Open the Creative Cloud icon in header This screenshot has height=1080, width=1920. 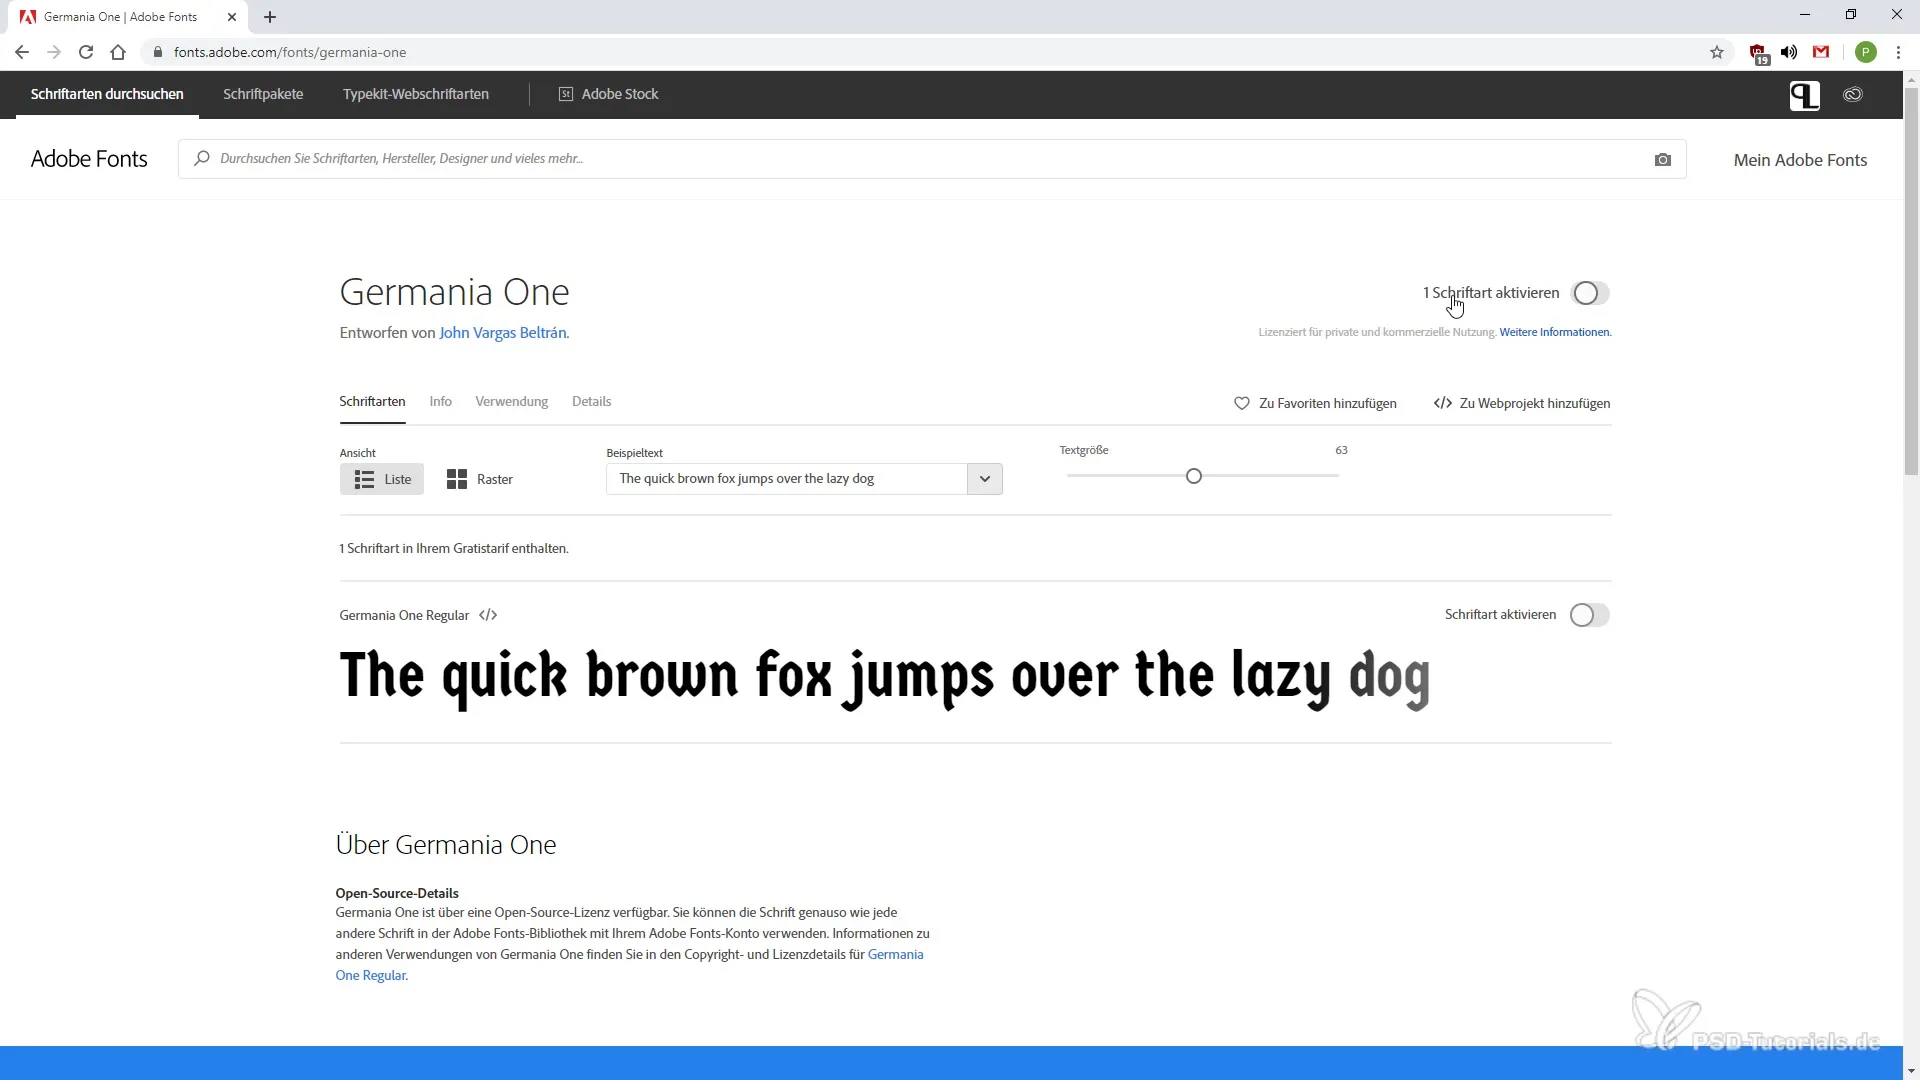coord(1853,94)
